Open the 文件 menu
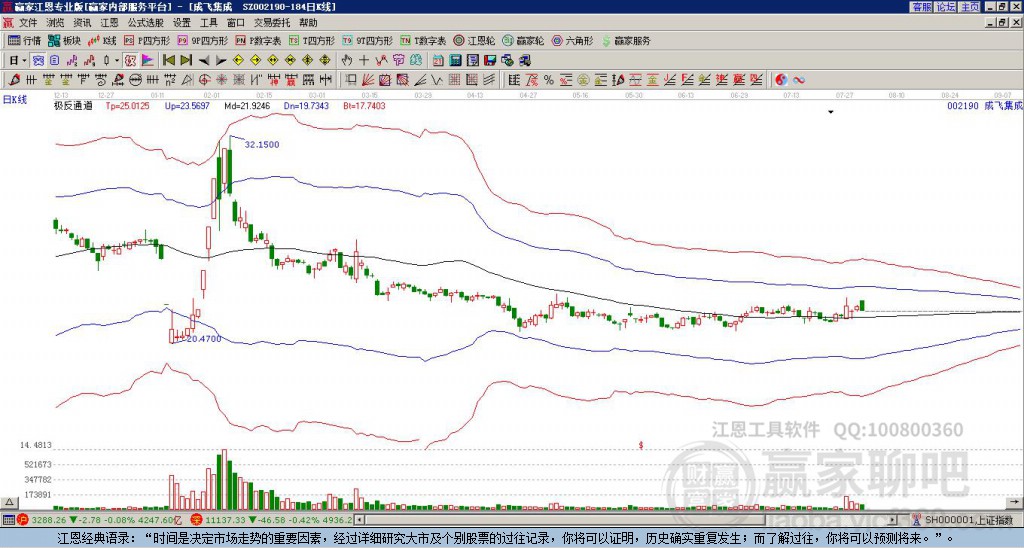 click(x=28, y=22)
